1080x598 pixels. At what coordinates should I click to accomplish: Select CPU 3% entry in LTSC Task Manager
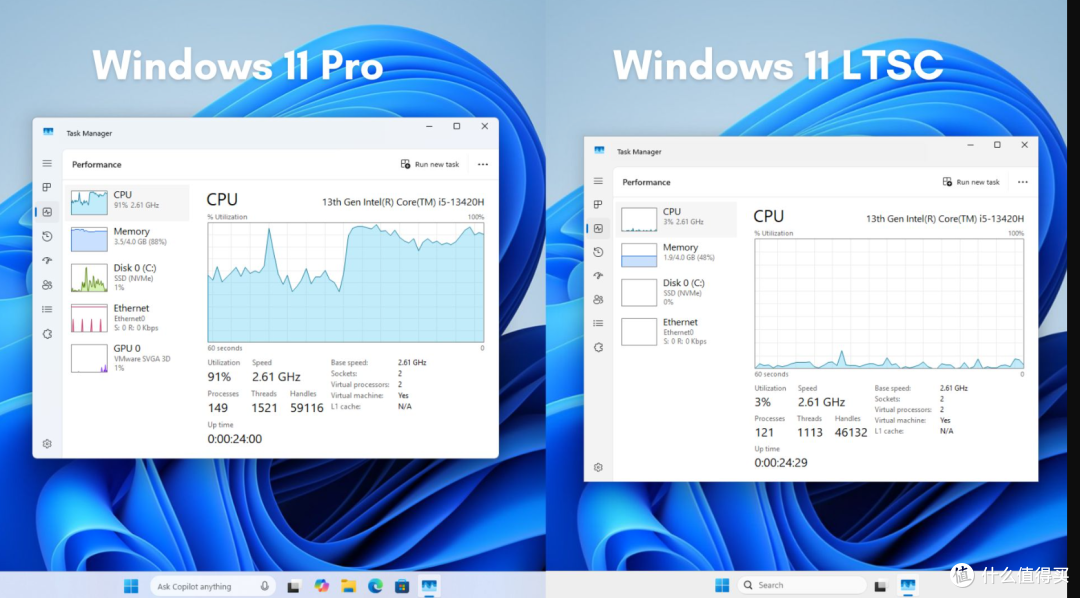[x=676, y=219]
